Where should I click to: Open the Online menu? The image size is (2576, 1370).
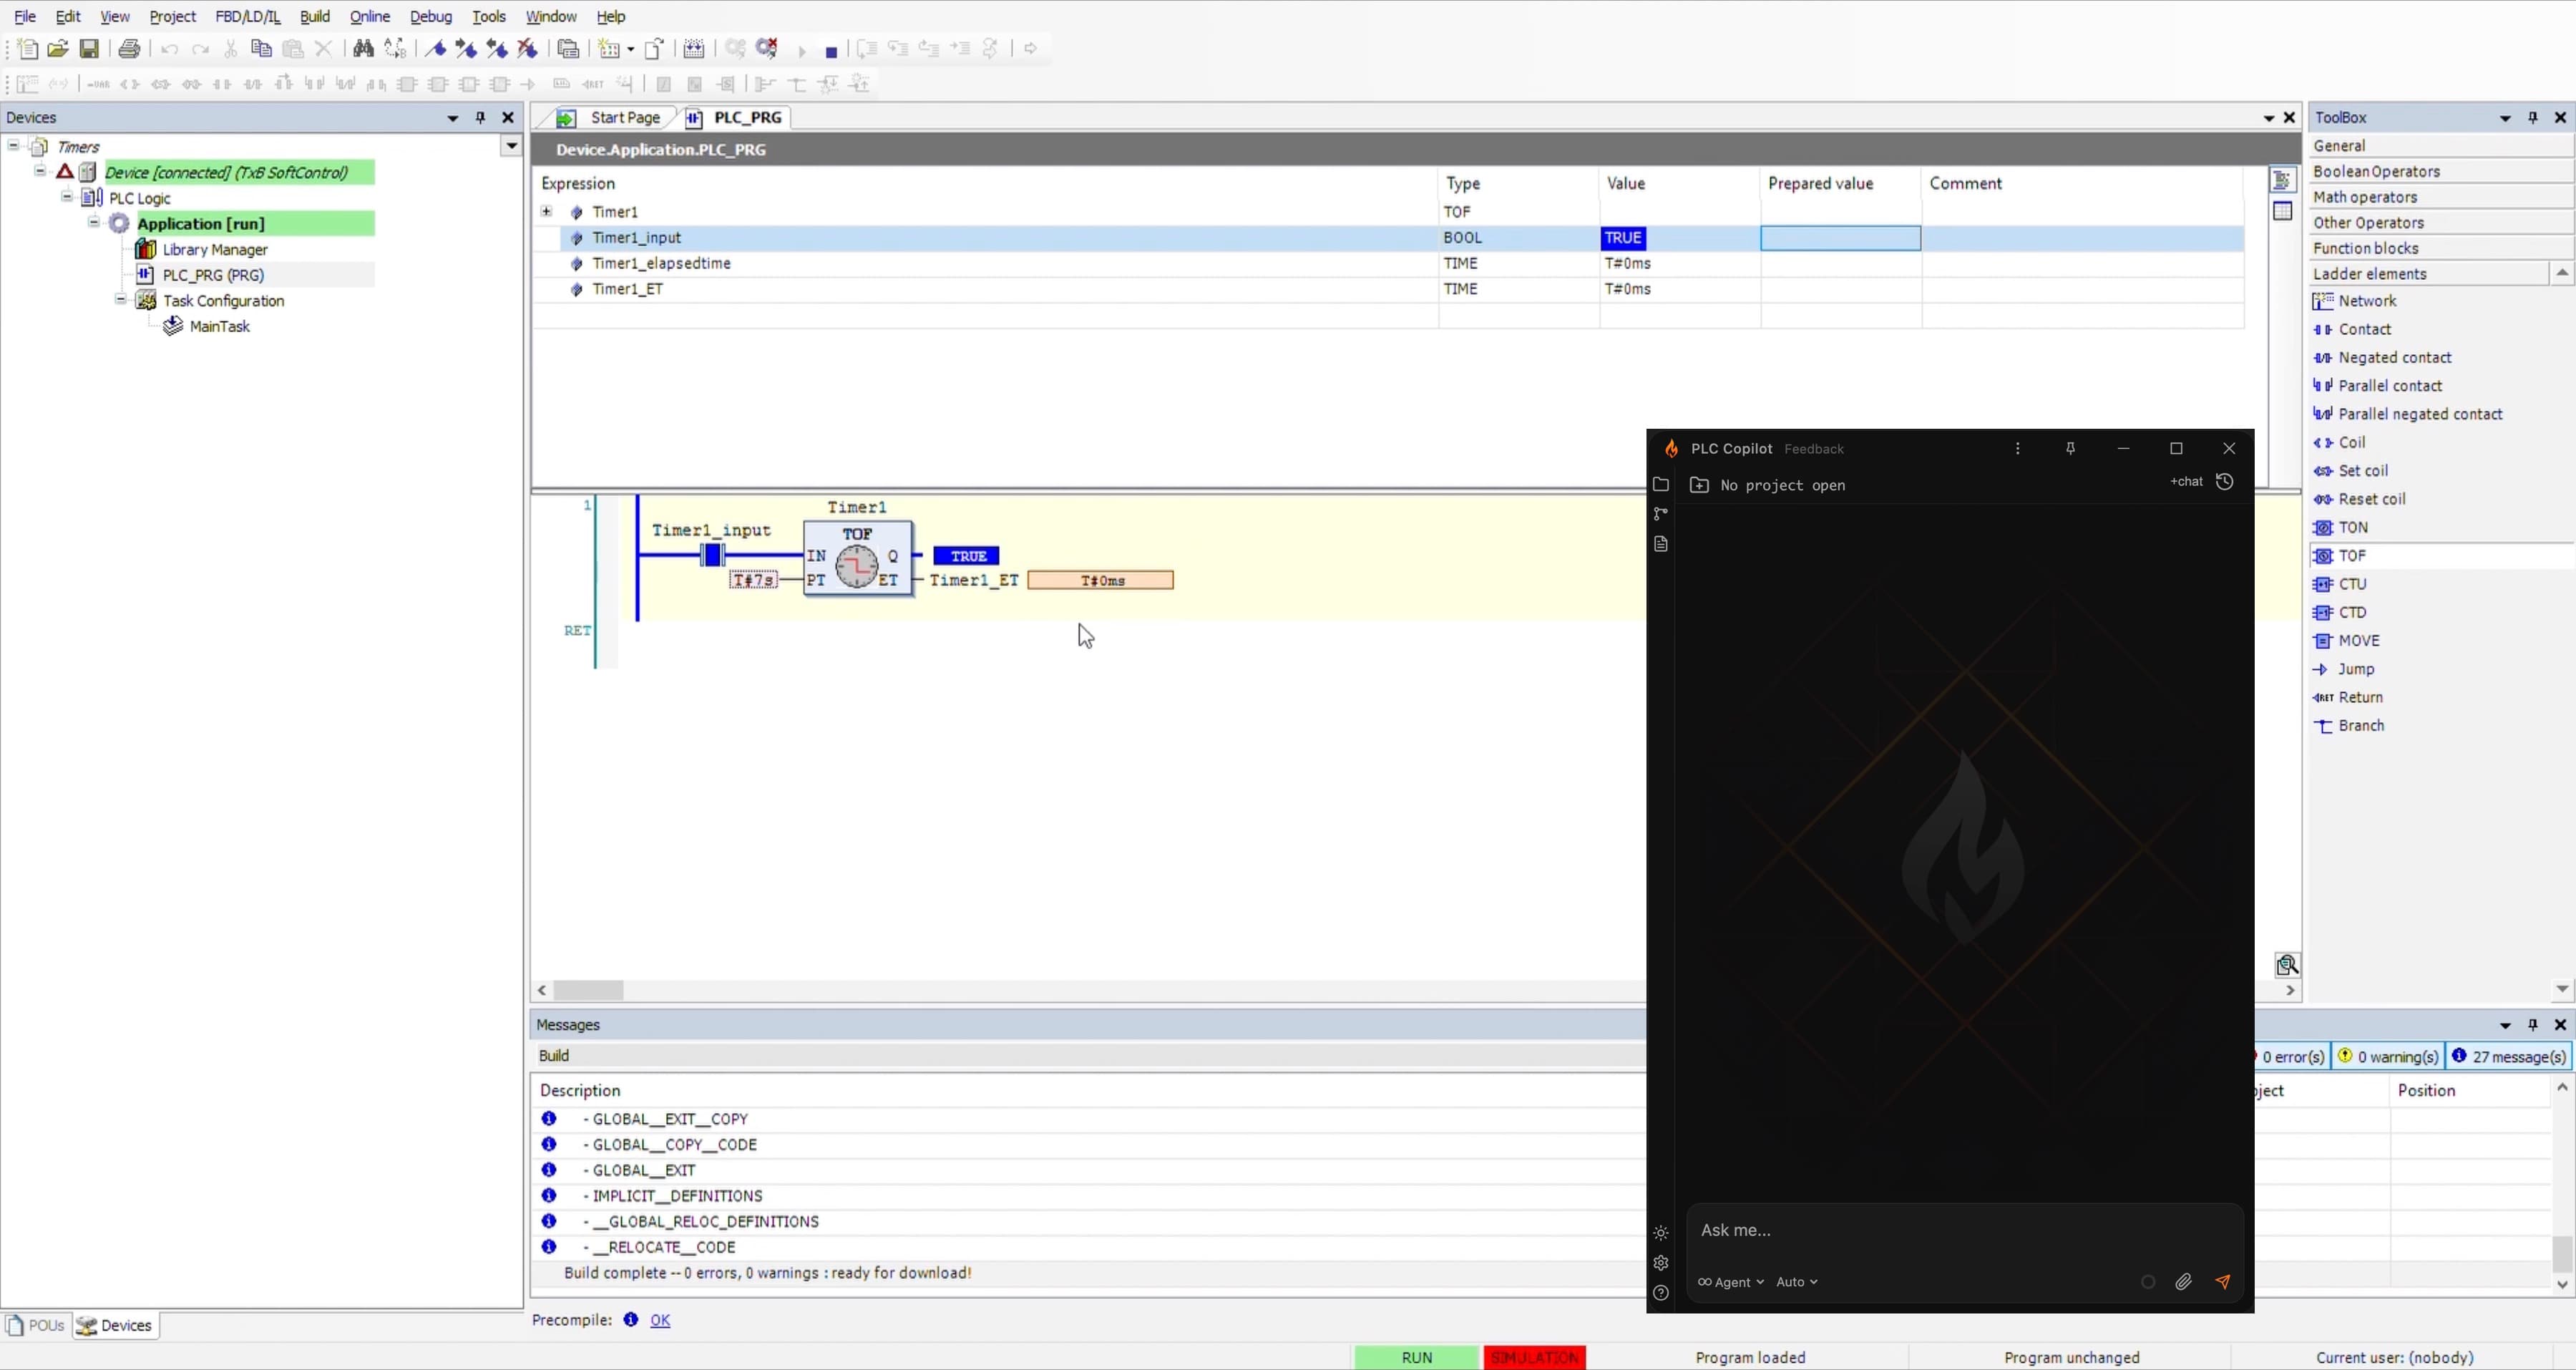coord(369,17)
